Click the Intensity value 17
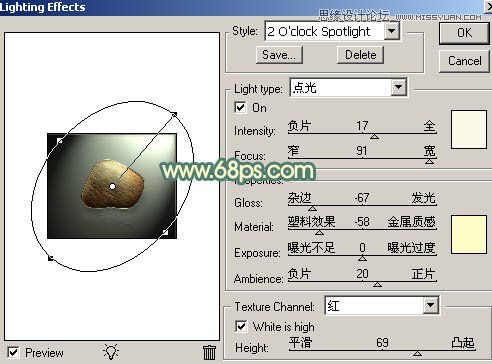 click(362, 126)
